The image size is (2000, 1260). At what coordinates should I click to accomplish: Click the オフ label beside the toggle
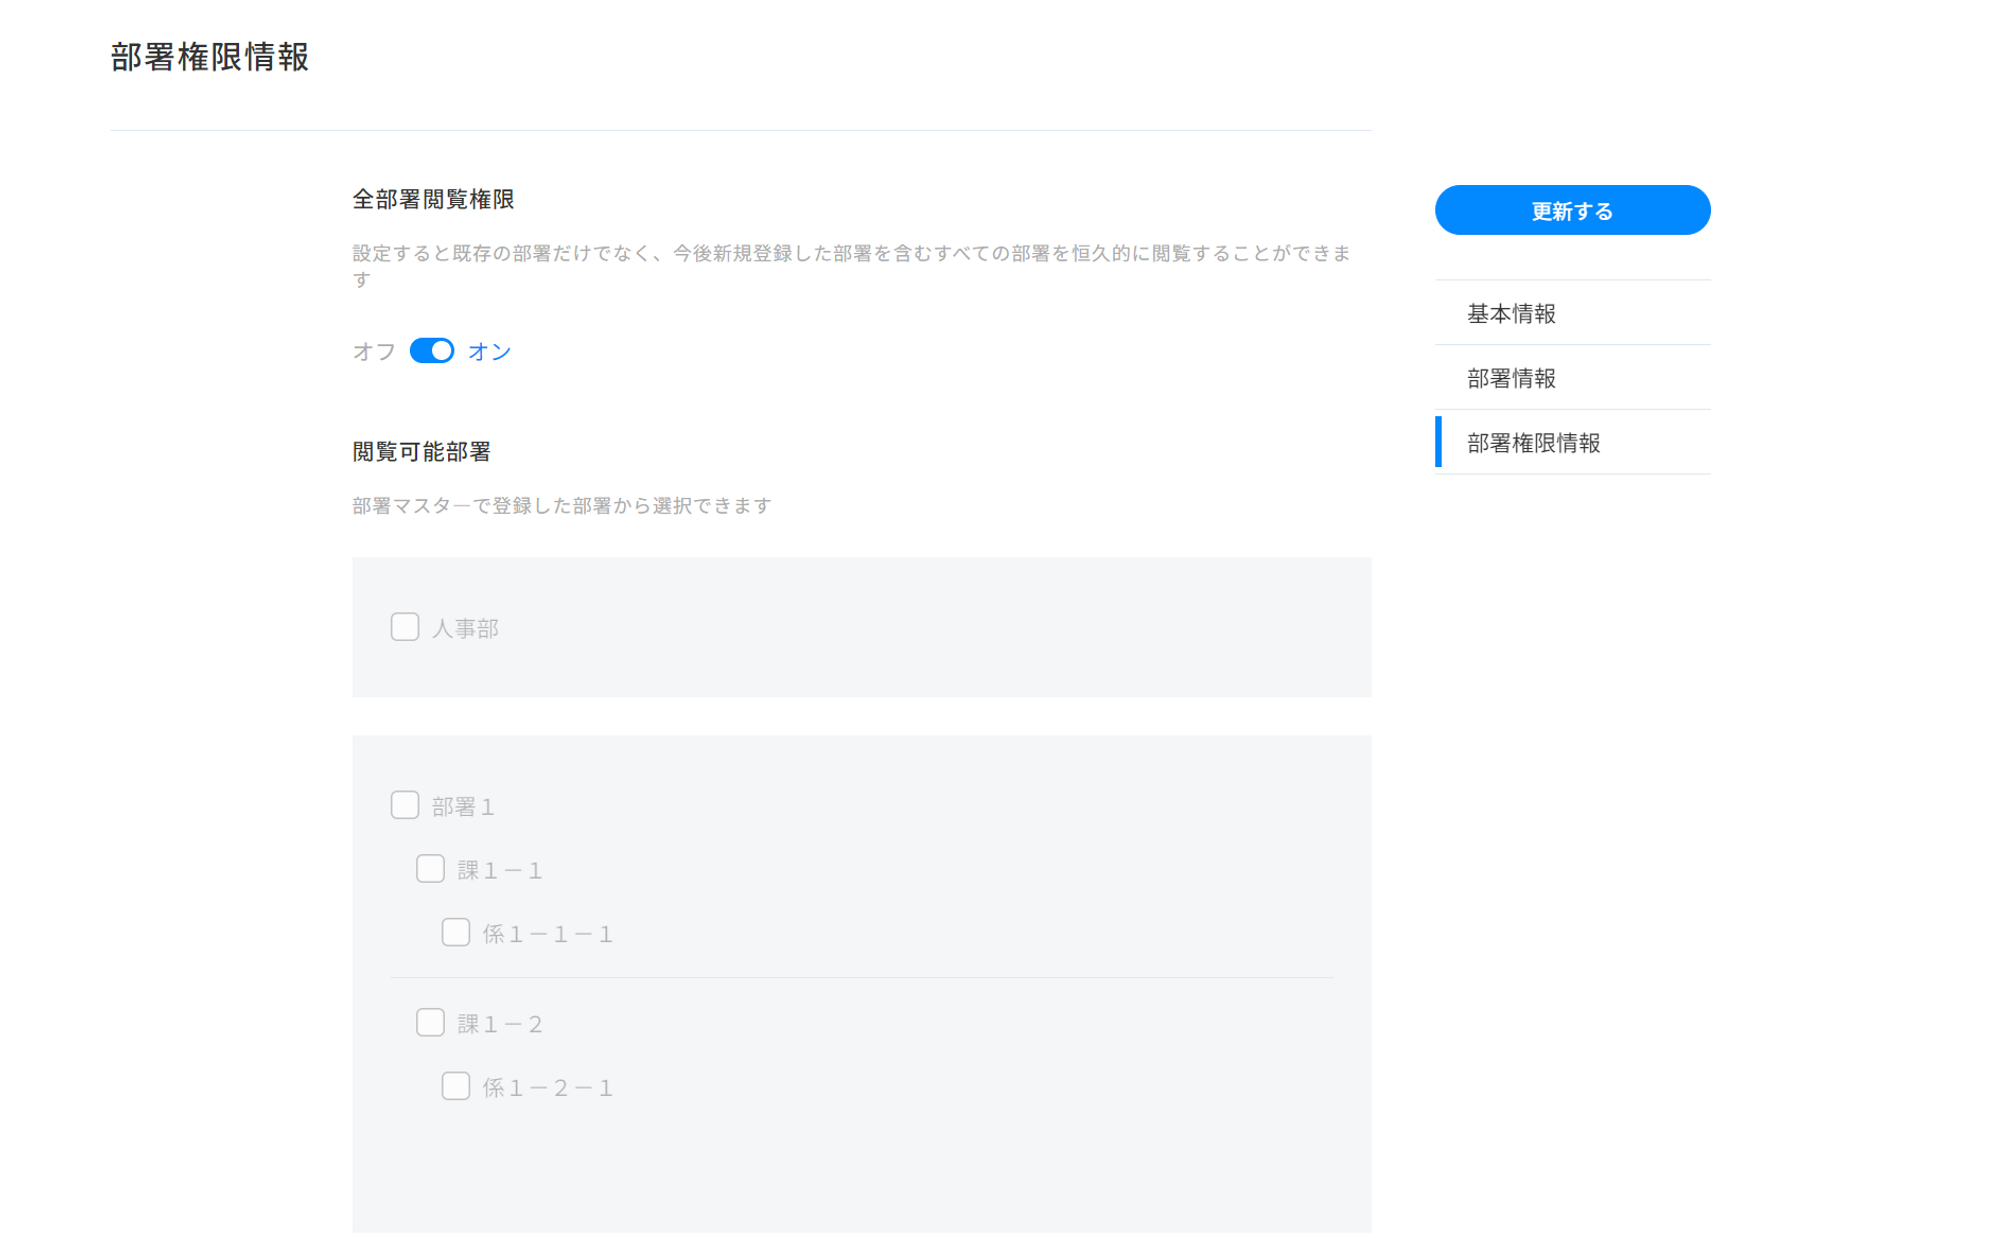[x=374, y=351]
